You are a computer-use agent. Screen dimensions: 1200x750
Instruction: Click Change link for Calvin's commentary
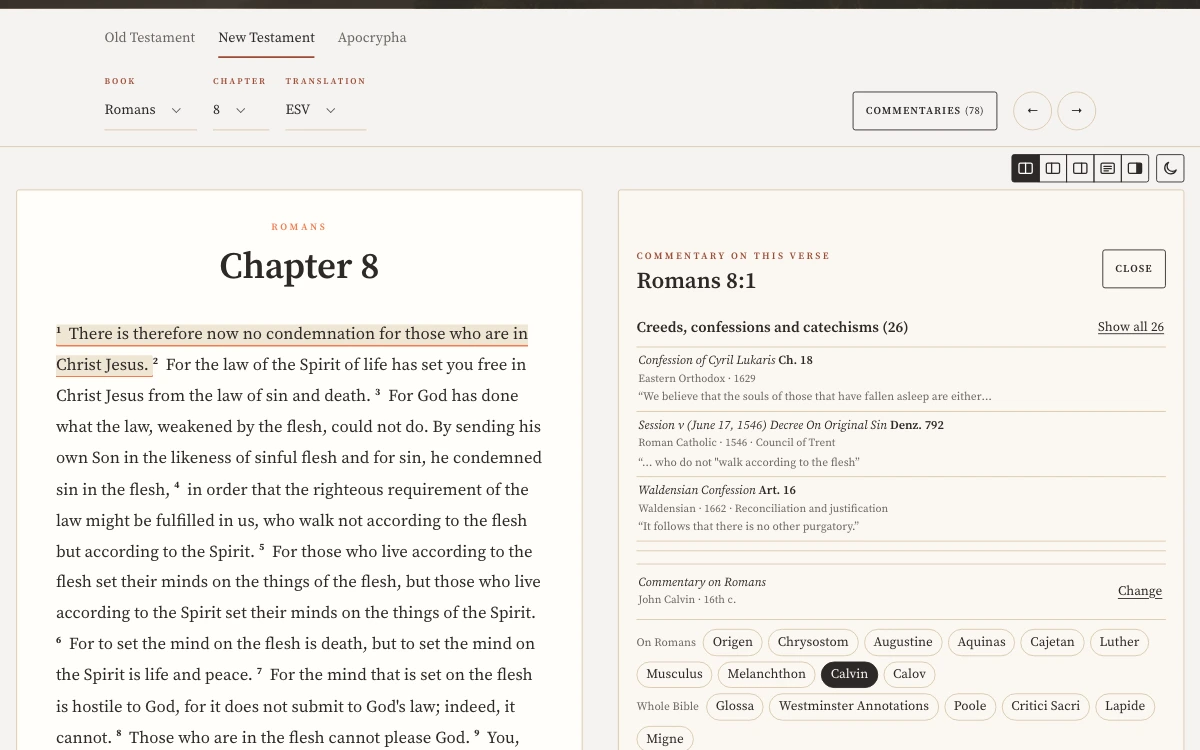pos(1140,591)
